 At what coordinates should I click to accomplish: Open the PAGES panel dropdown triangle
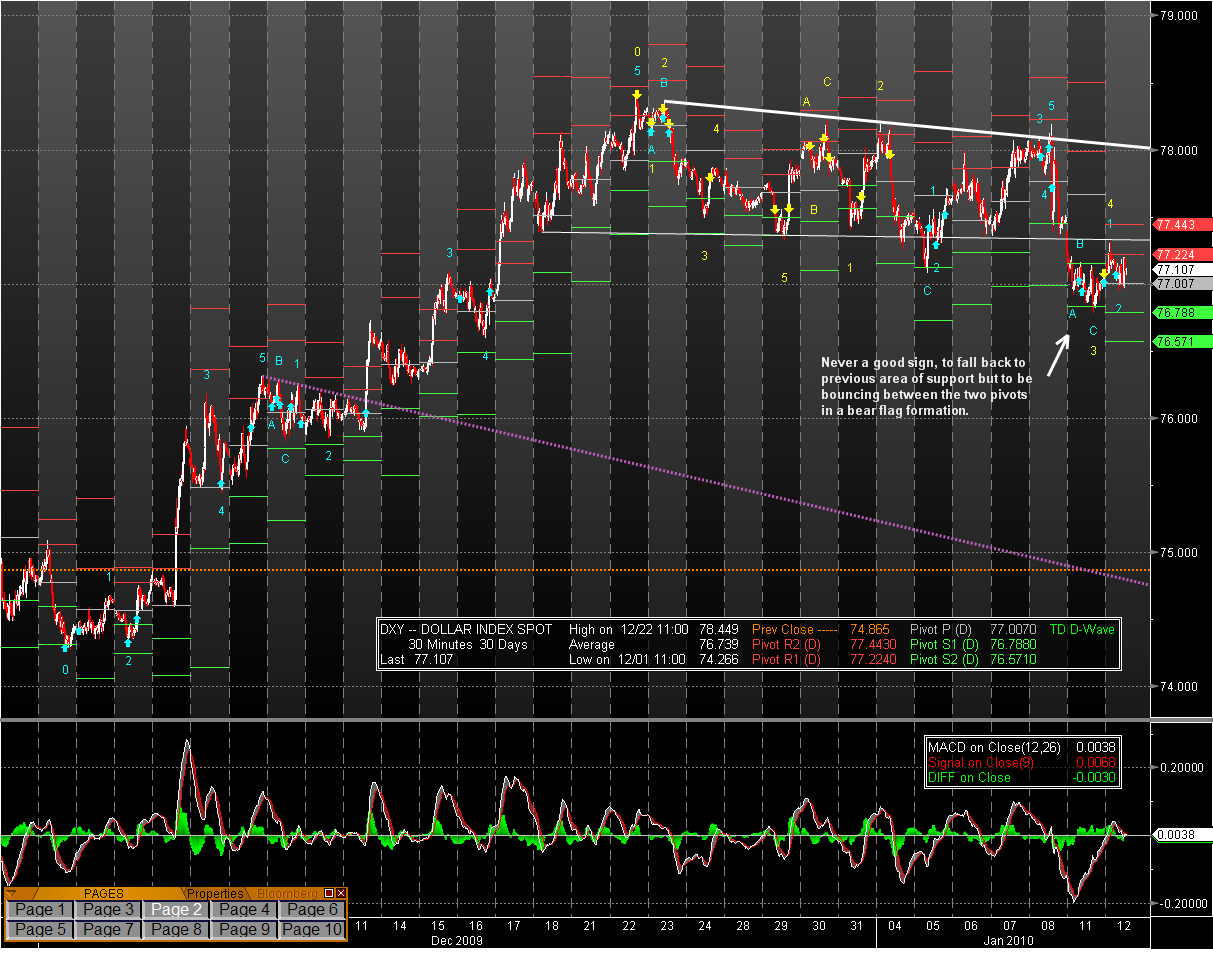[x=11, y=893]
